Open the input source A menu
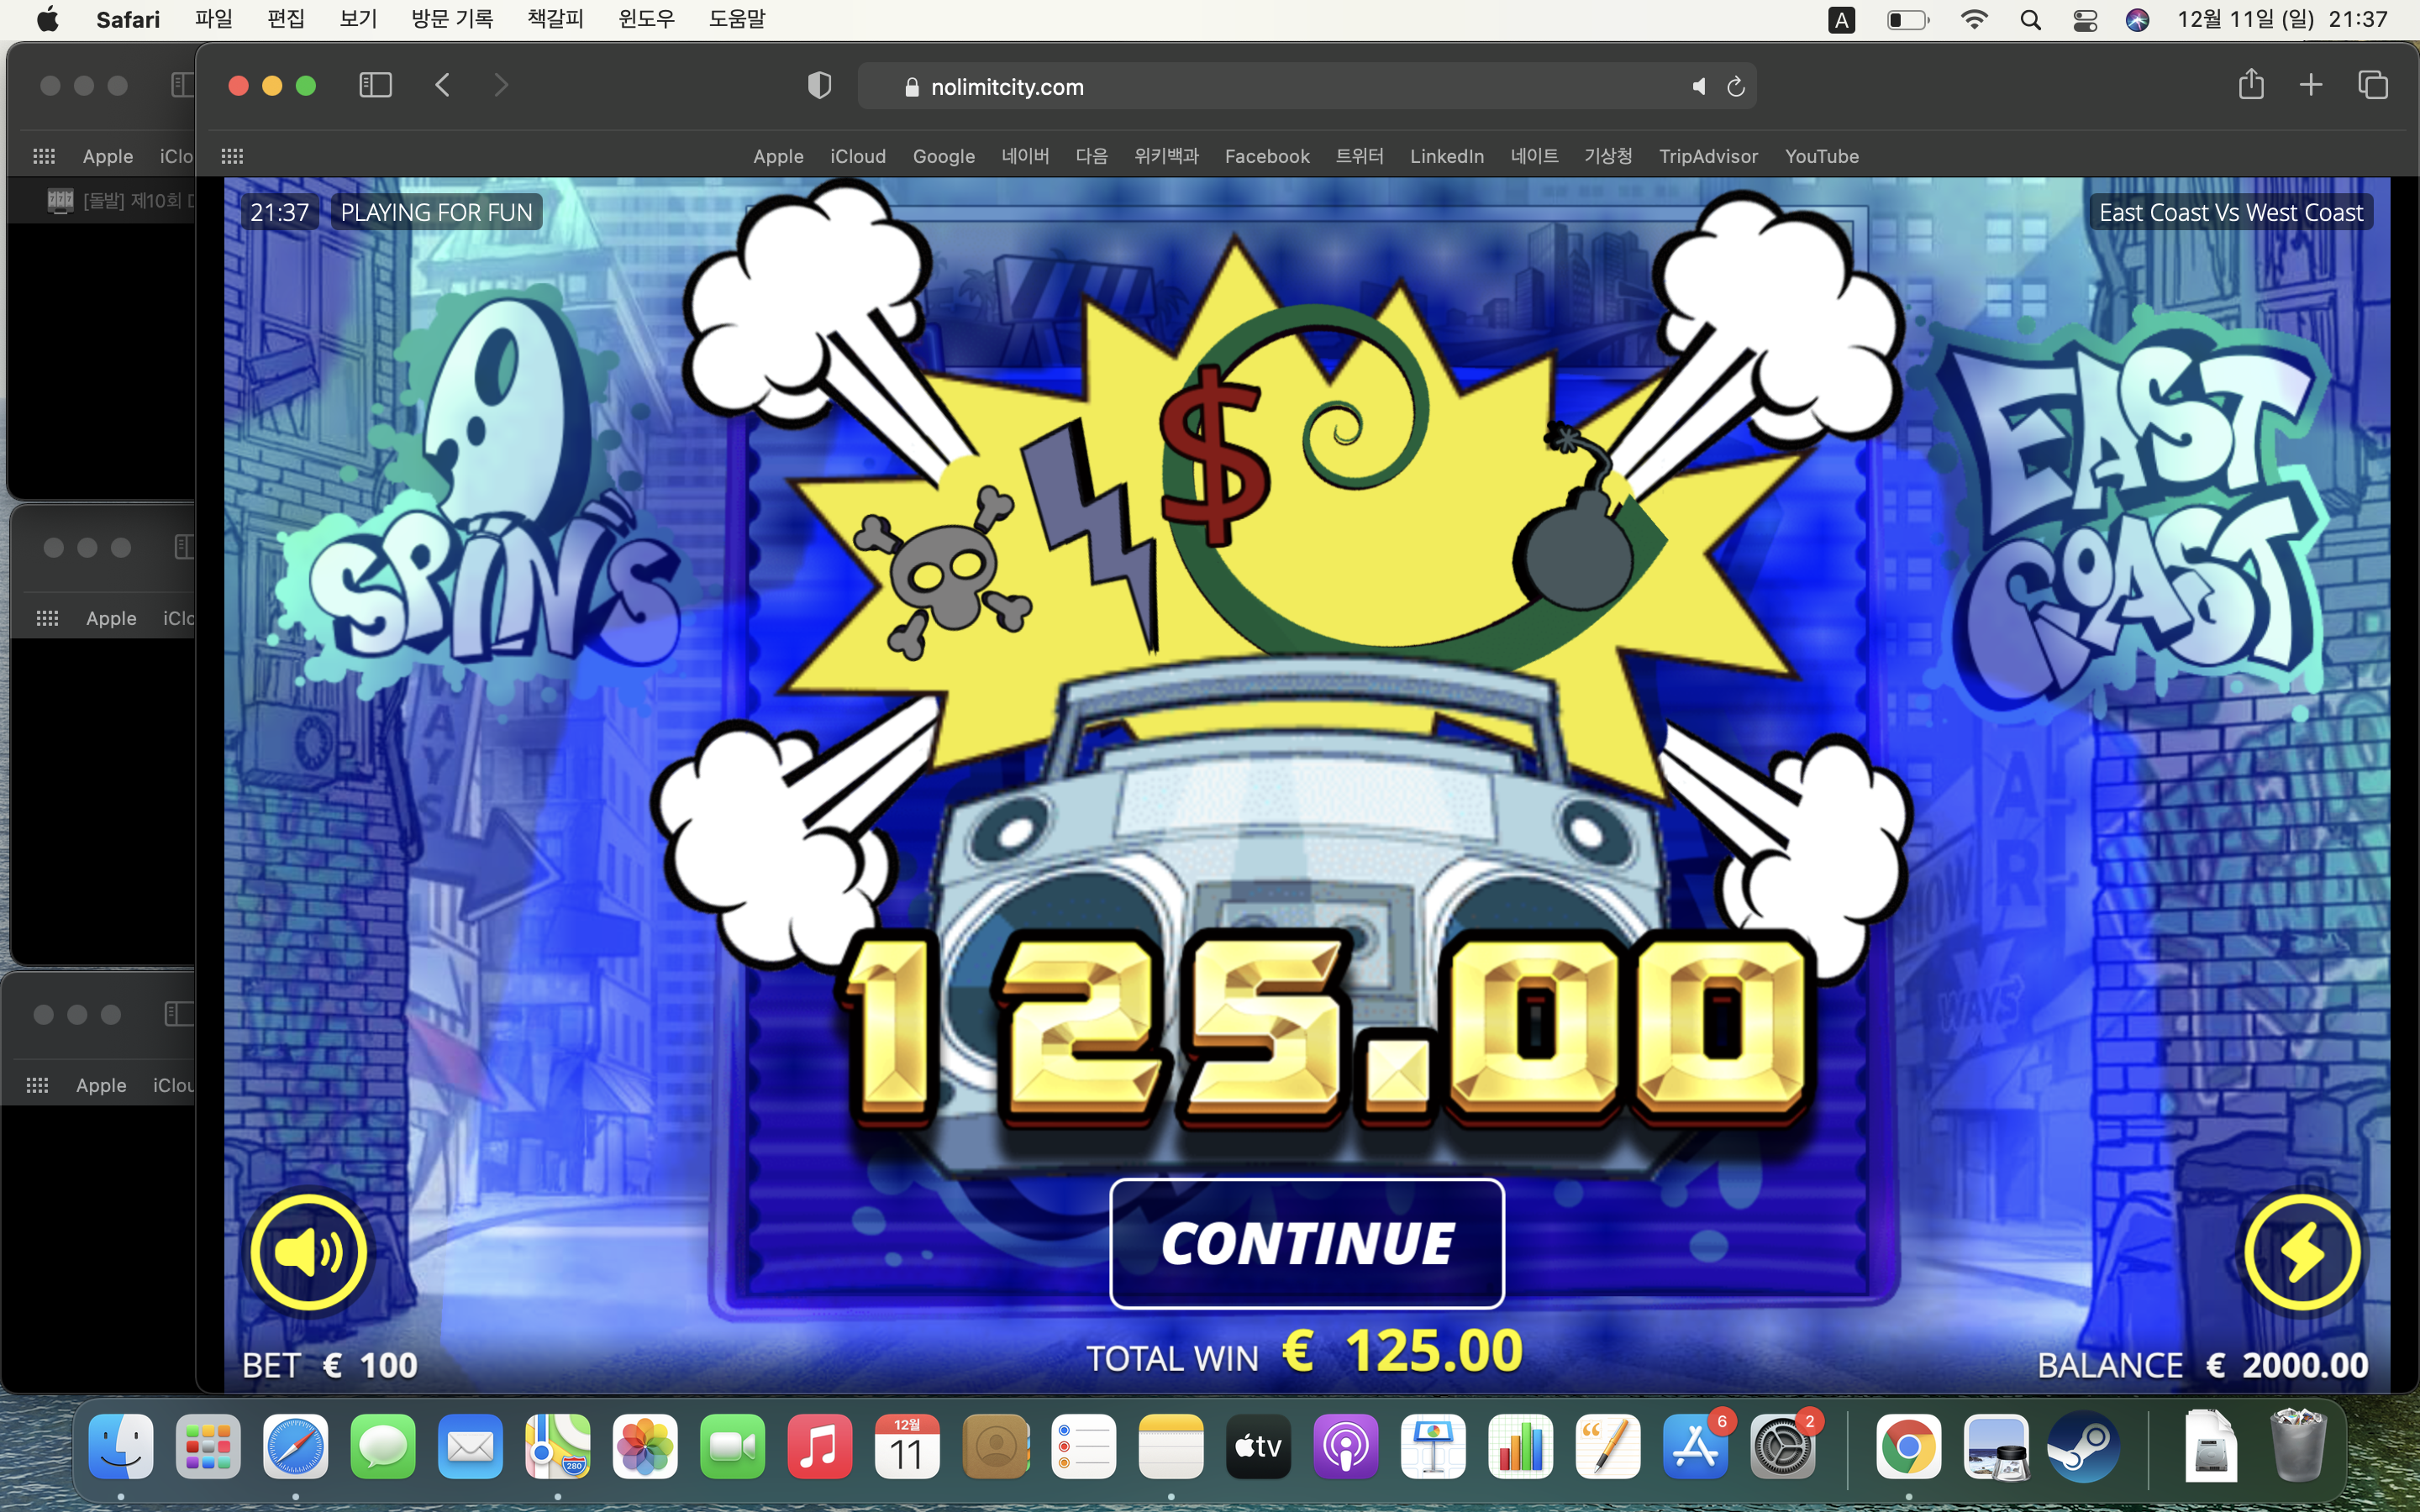The height and width of the screenshot is (1512, 2420). (x=1841, y=20)
